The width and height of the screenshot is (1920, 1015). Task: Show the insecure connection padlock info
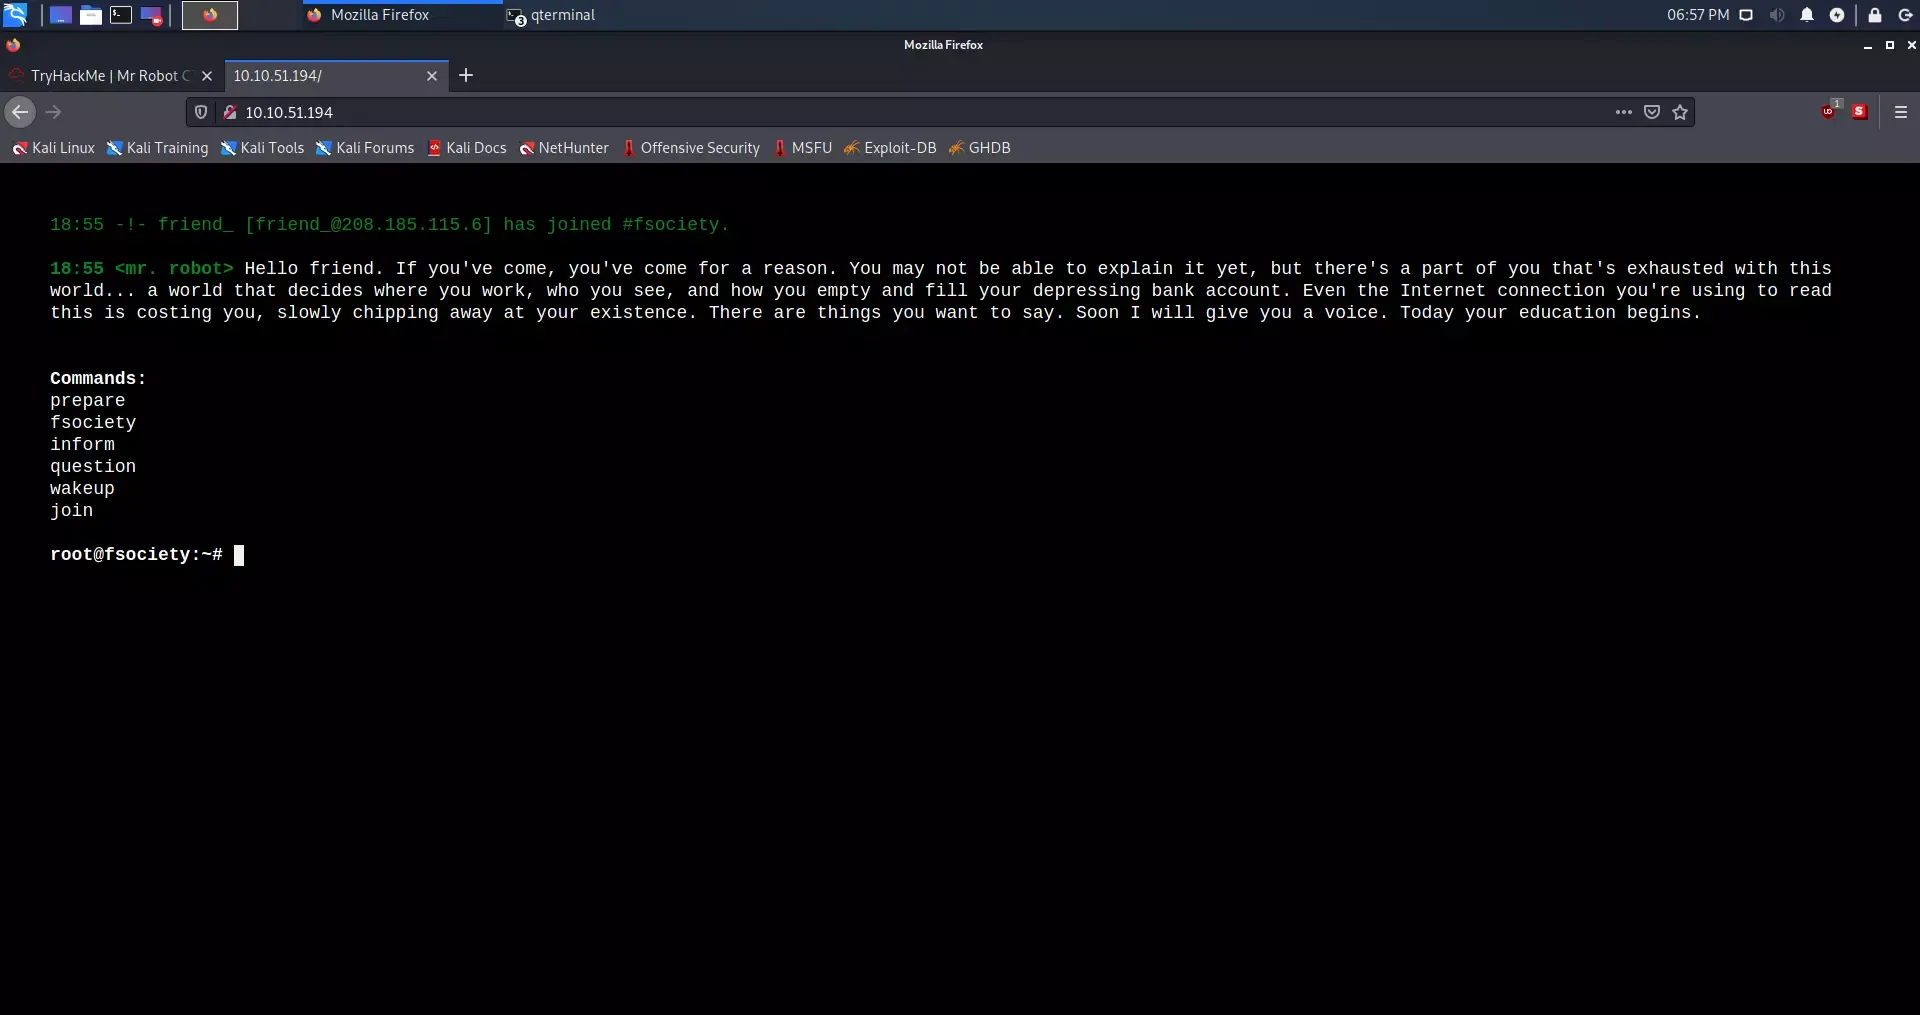point(229,112)
